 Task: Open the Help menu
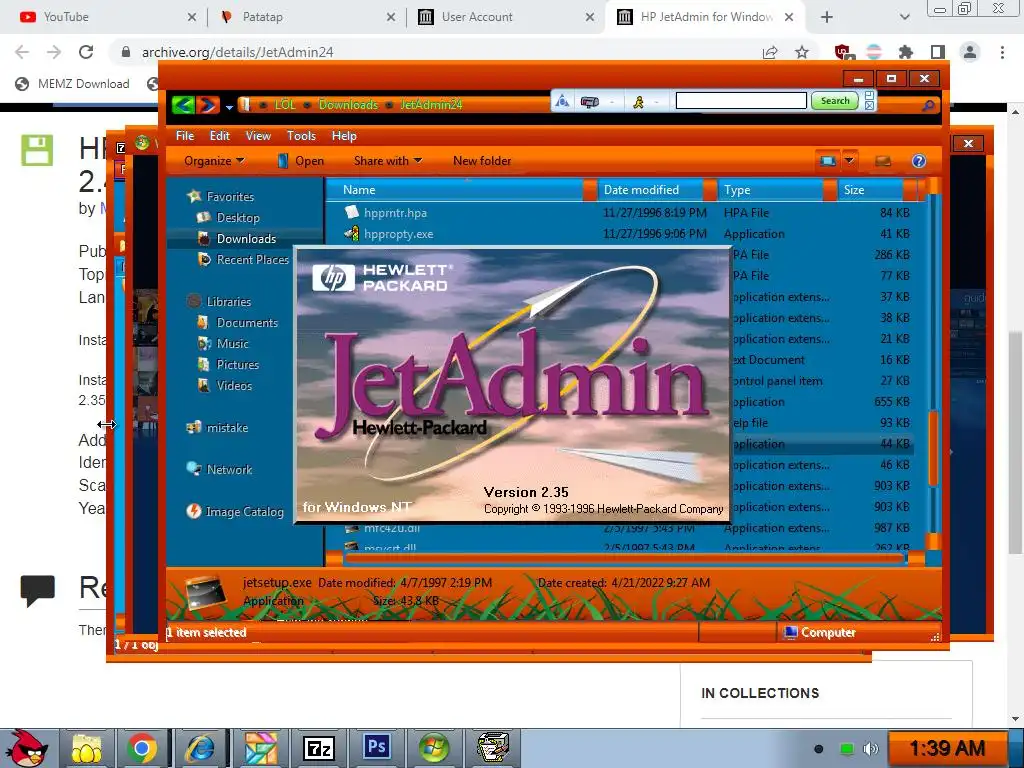(x=344, y=136)
